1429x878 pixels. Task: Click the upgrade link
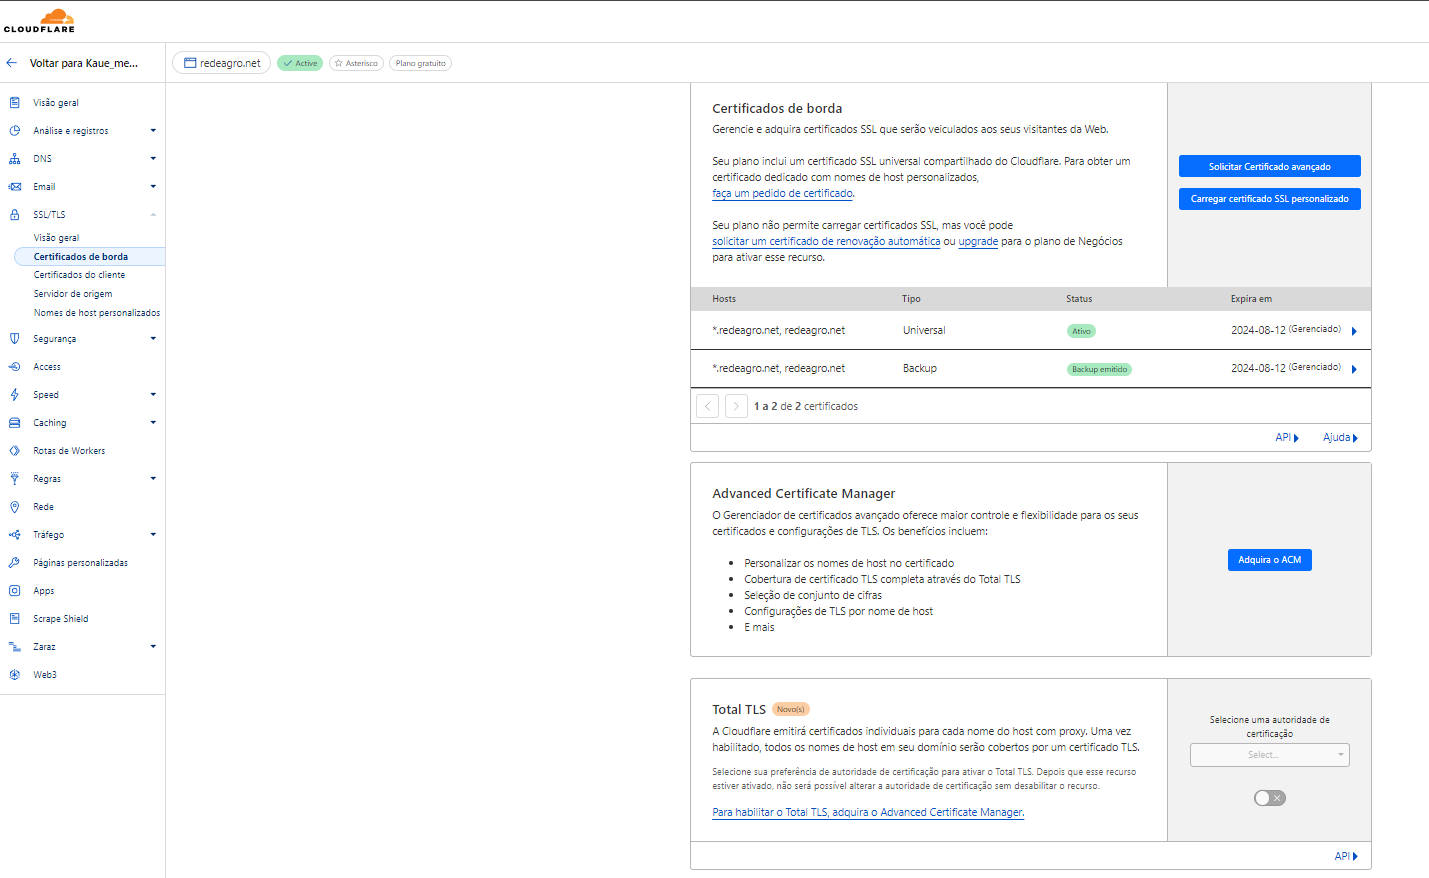978,242
